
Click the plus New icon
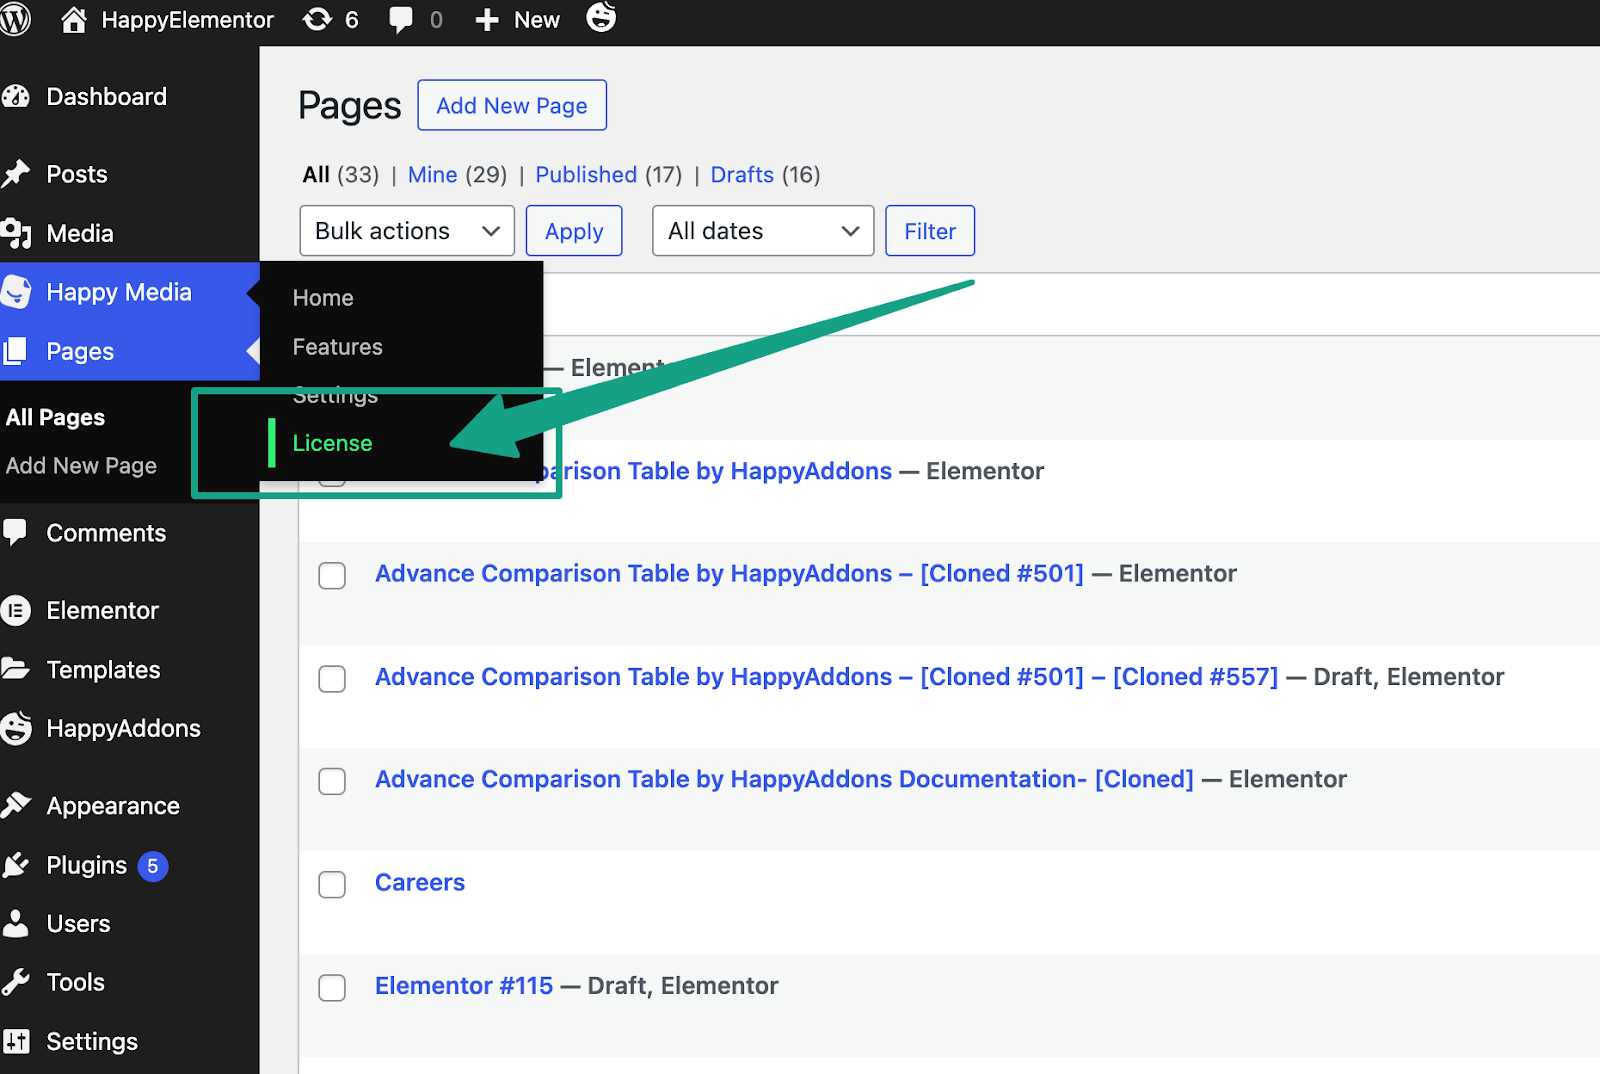(x=487, y=20)
